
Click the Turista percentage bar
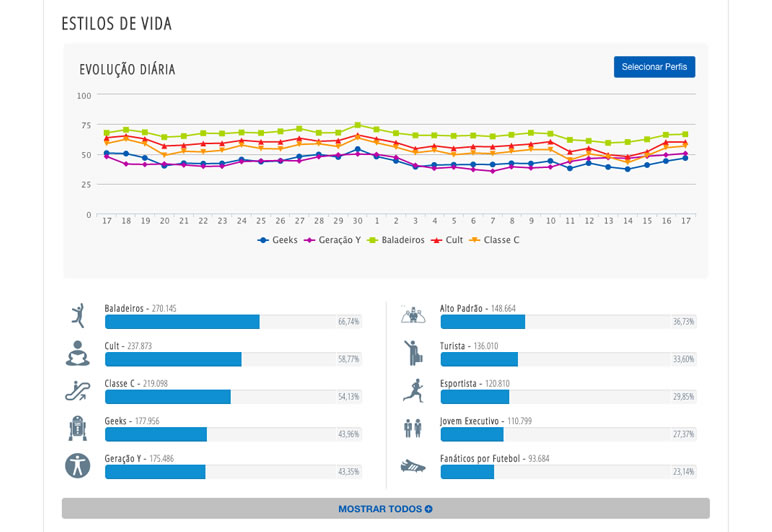pyautogui.click(x=479, y=359)
